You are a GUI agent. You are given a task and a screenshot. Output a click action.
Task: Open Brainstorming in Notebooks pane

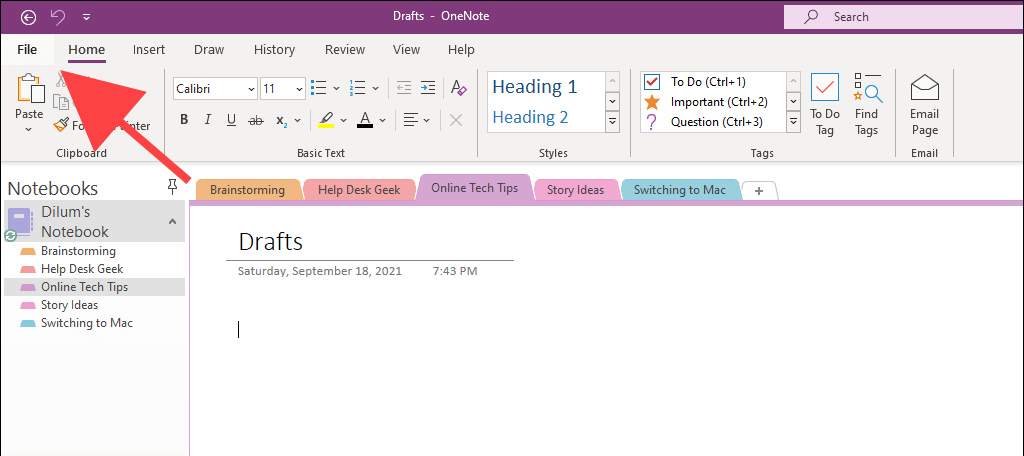click(x=78, y=251)
